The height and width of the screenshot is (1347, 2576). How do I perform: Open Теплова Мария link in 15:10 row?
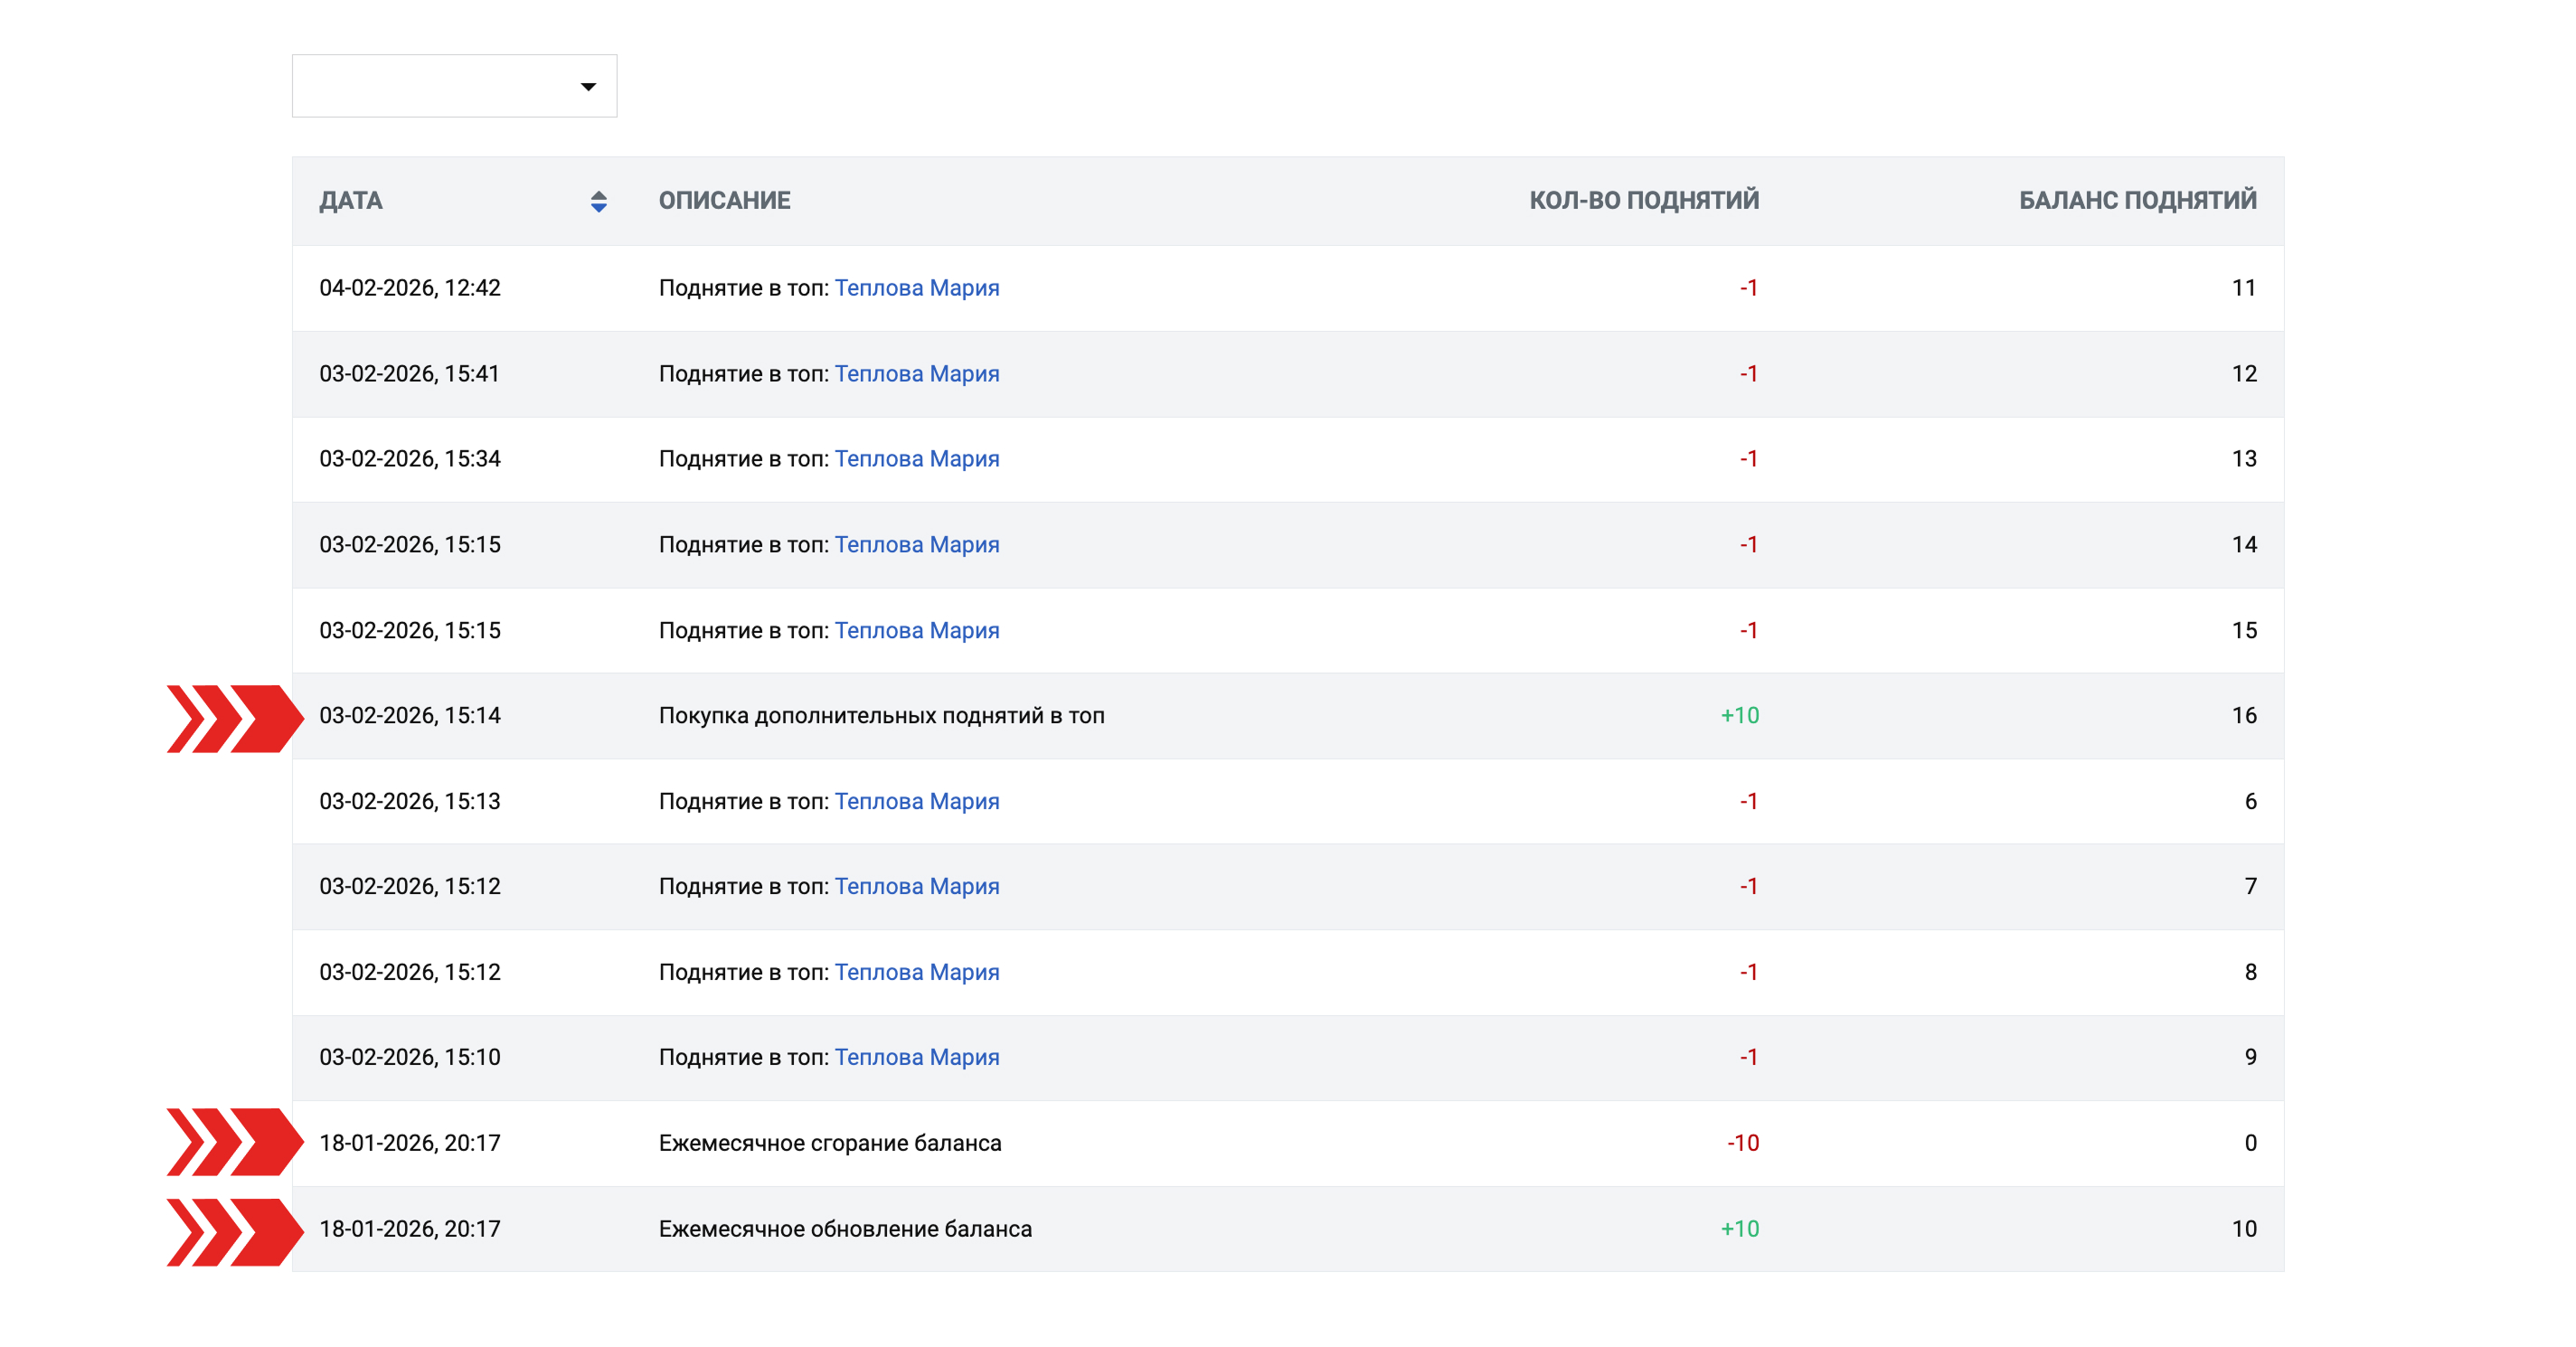coord(916,1057)
